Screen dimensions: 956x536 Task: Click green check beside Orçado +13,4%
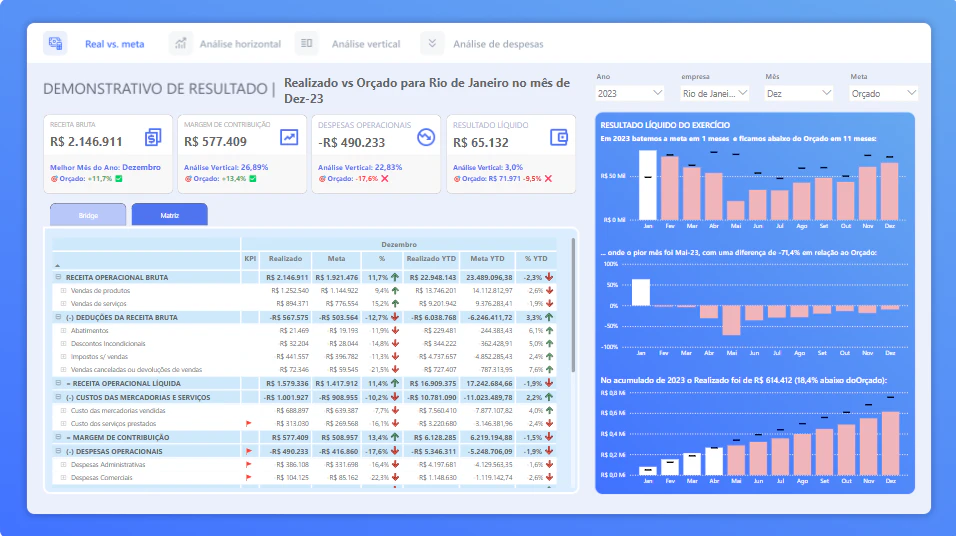(x=252, y=179)
